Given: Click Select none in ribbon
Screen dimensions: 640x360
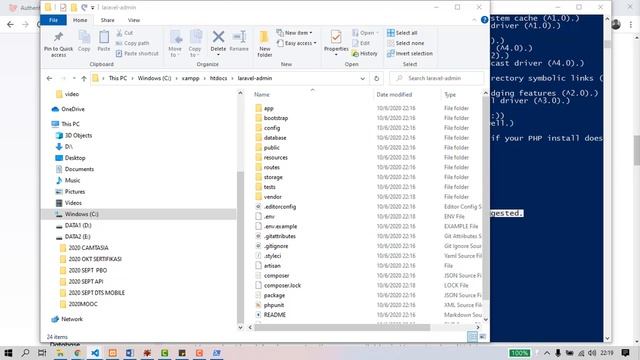Looking at the screenshot, I should 405,43.
